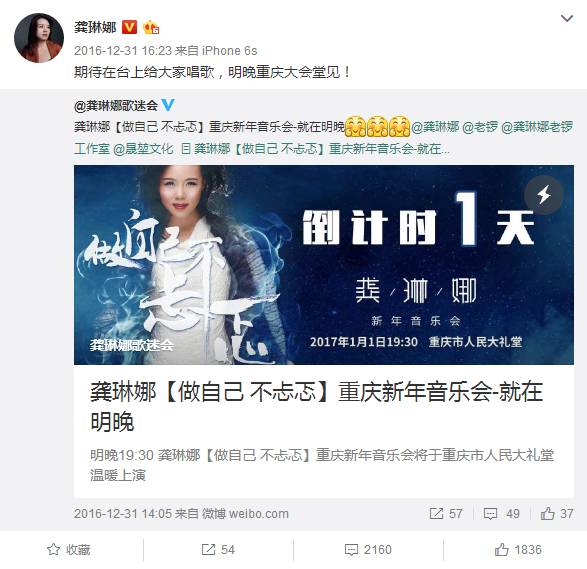The height and width of the screenshot is (569, 587).
Task: Click the blue V badge beside 龚琳娜歌迷会
Action: pyautogui.click(x=168, y=105)
